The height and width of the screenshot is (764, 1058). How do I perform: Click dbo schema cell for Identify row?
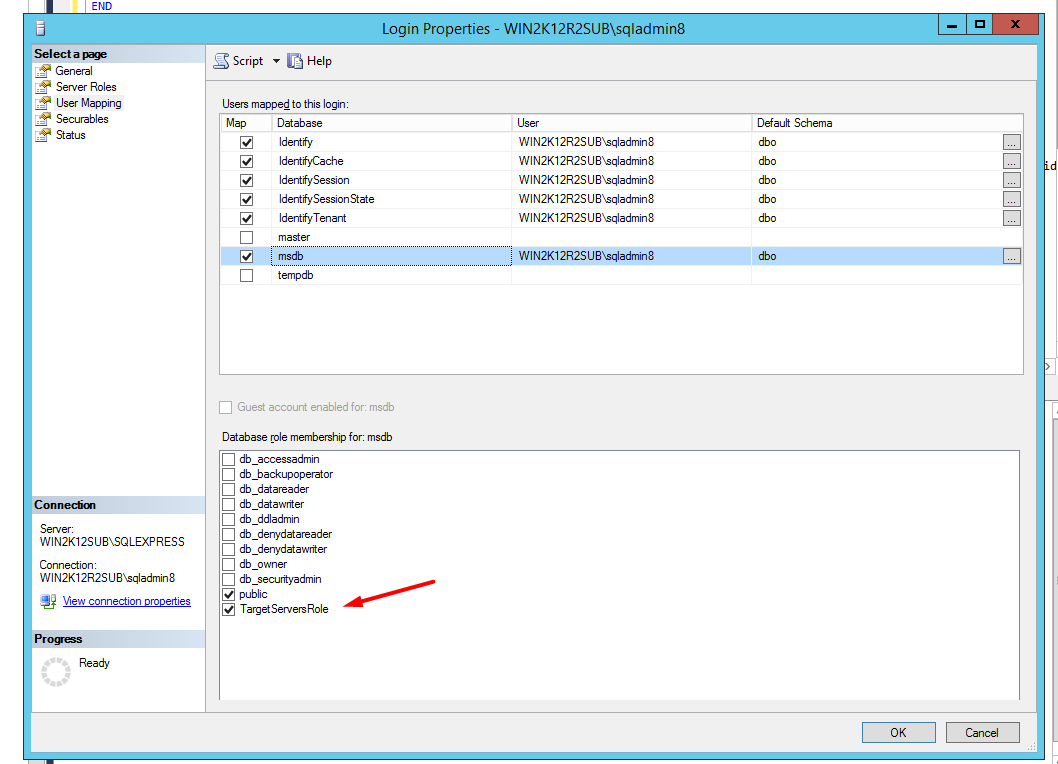point(877,142)
